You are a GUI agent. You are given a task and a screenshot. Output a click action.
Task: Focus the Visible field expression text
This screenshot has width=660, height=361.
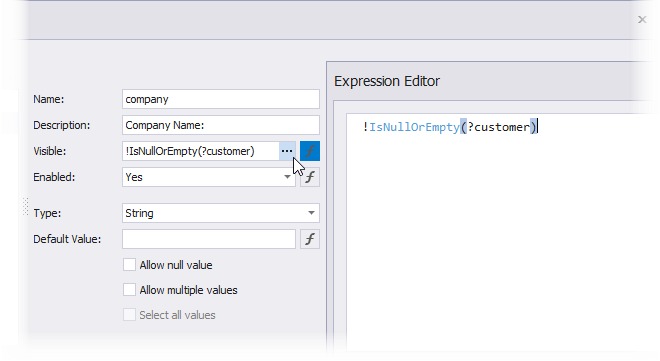pos(201,151)
